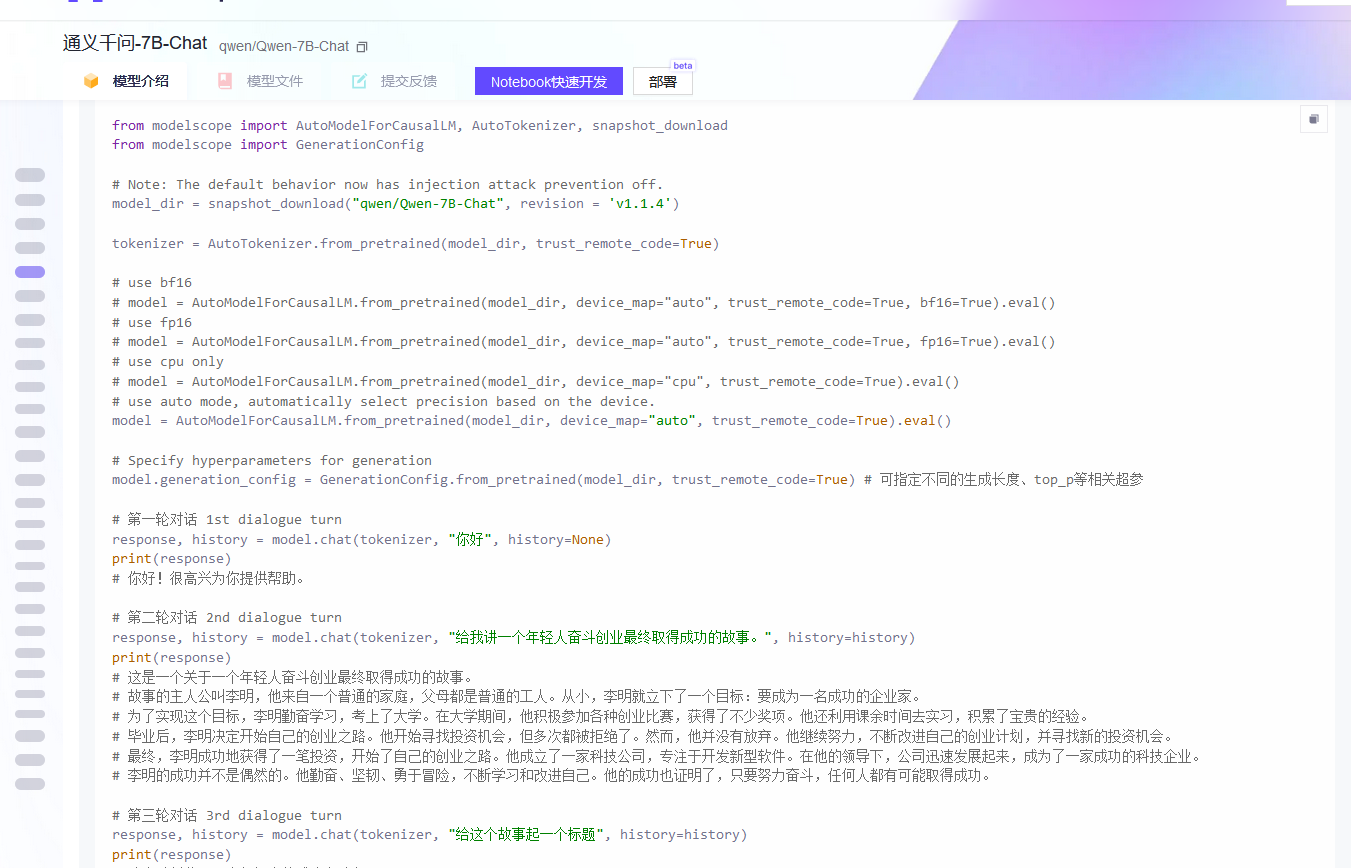Click the "给我讲一个年轻人奋斗创业最终取得成功的故事。" prompt string
The width and height of the screenshot is (1351, 868).
point(609,638)
